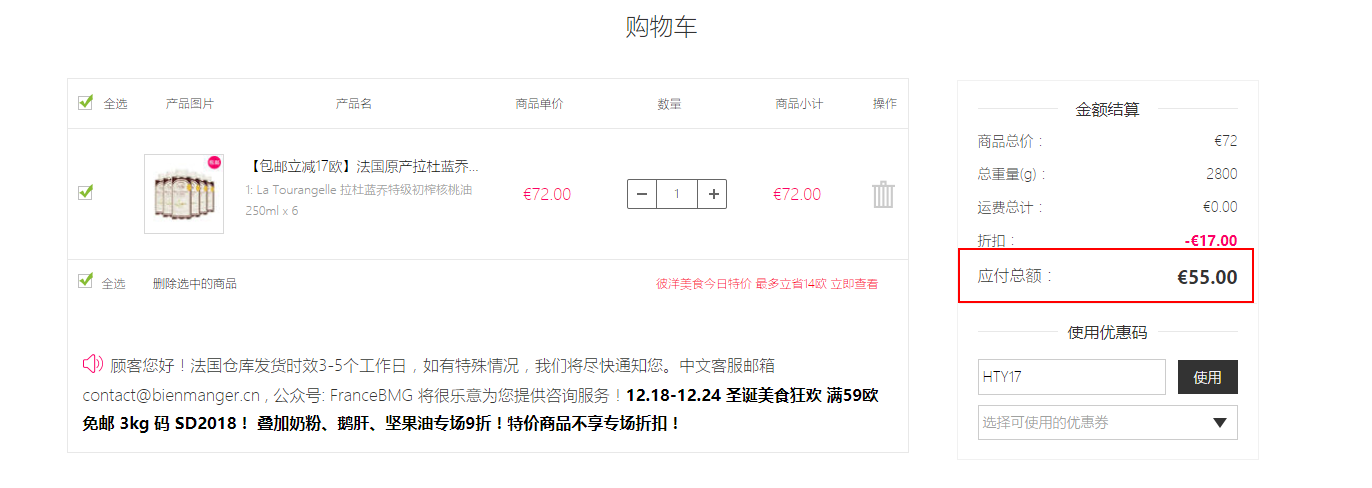Click 删除选中的商品 to remove selected items
The image size is (1372, 488).
pyautogui.click(x=195, y=283)
